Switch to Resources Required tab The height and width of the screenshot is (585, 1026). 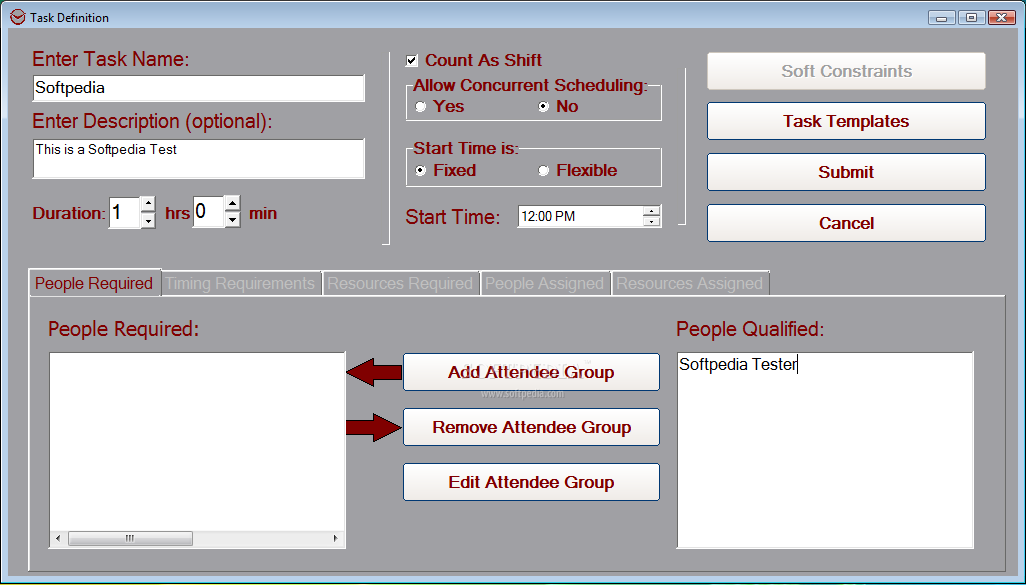click(x=400, y=283)
